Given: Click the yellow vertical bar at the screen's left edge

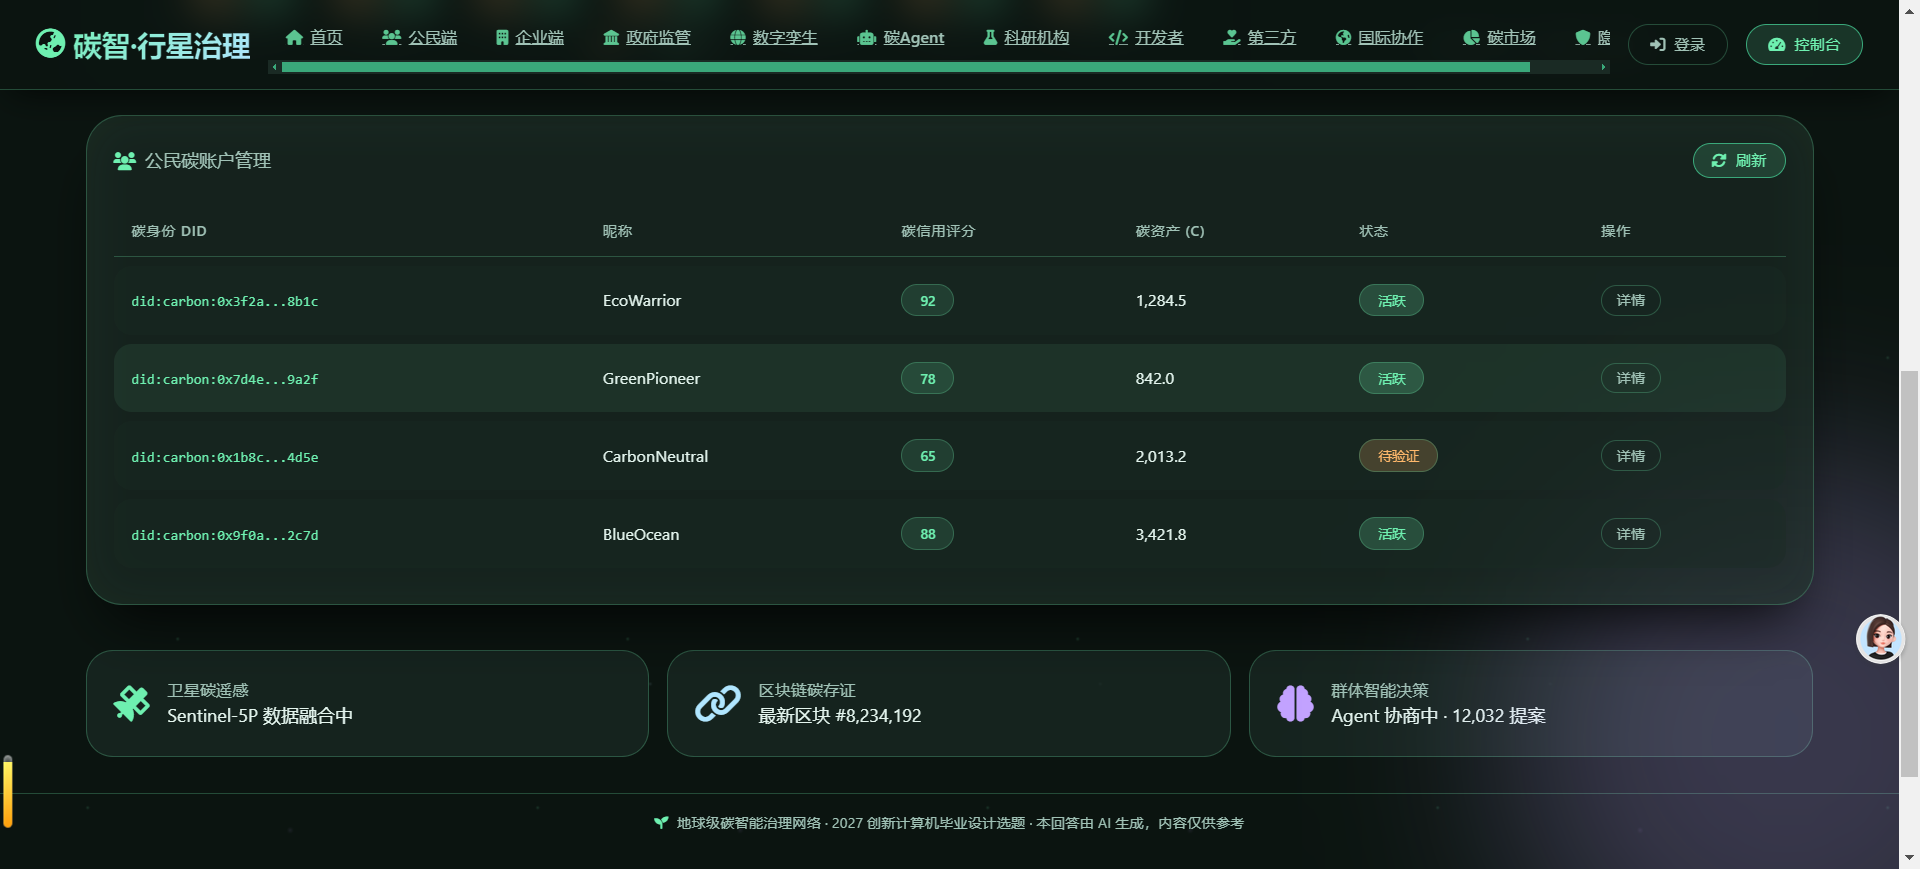Looking at the screenshot, I should pyautogui.click(x=8, y=791).
